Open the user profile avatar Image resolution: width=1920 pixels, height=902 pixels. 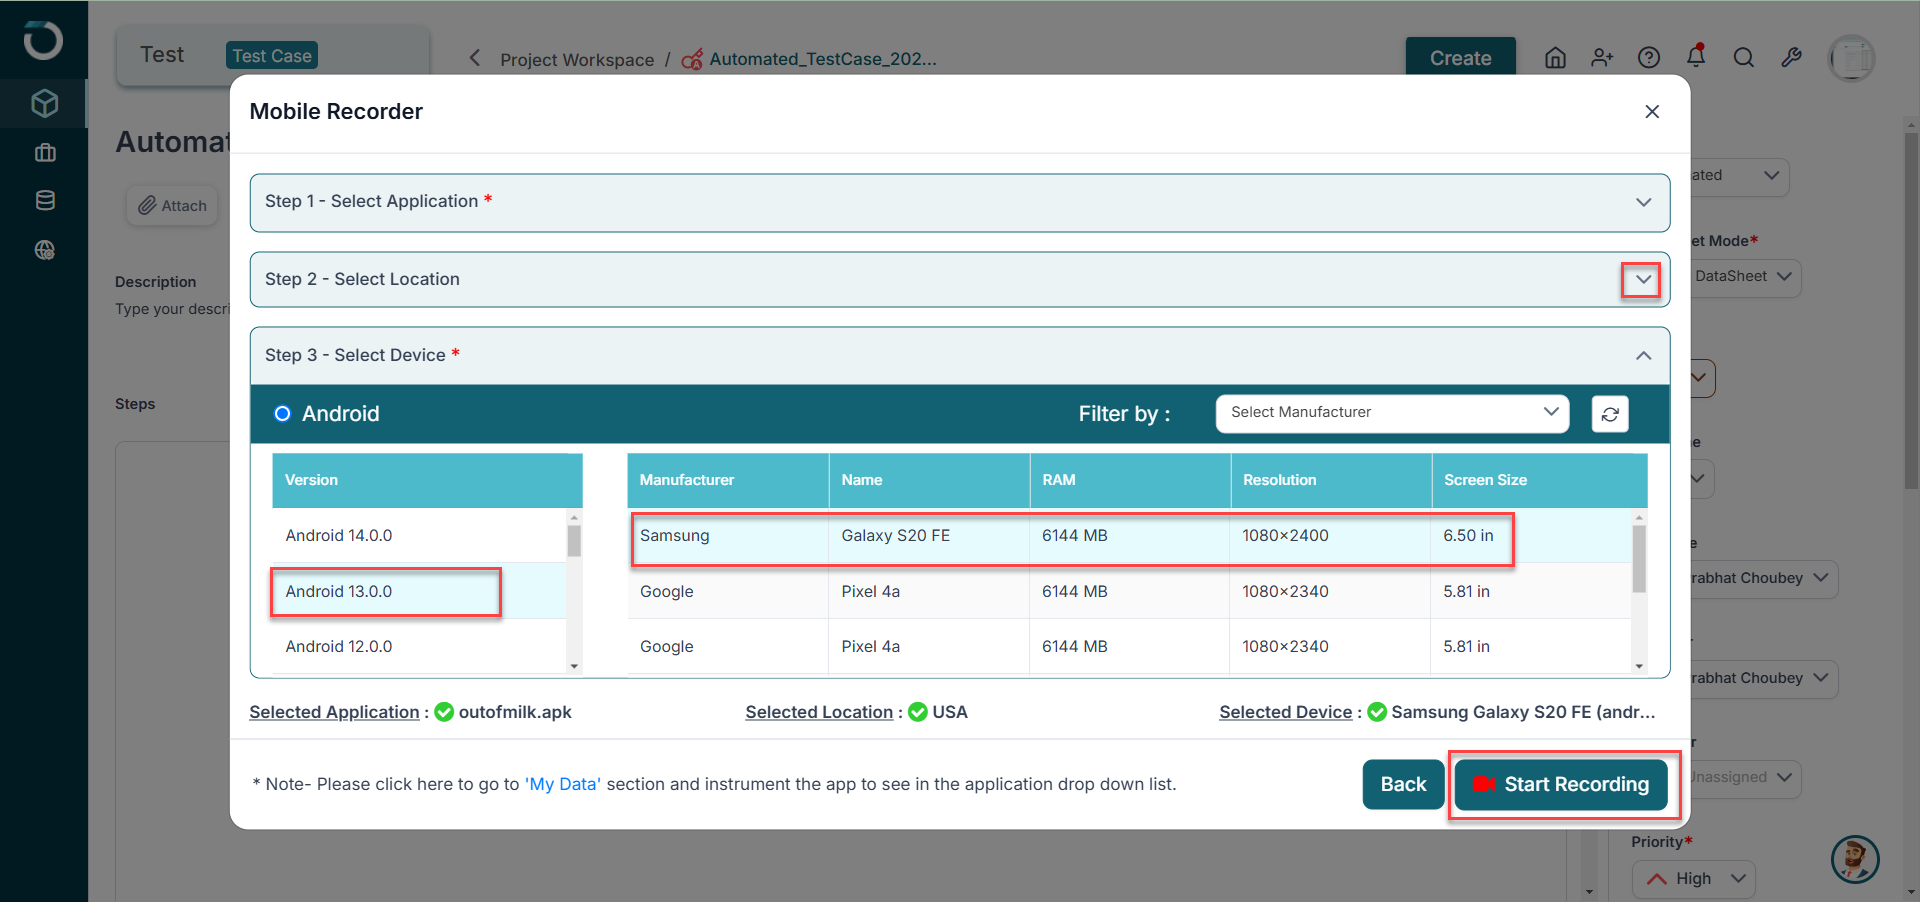pyautogui.click(x=1852, y=58)
